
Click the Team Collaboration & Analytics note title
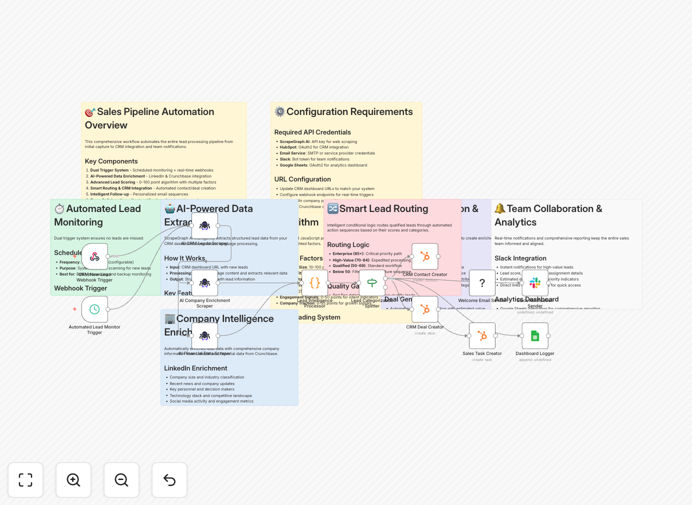548,215
